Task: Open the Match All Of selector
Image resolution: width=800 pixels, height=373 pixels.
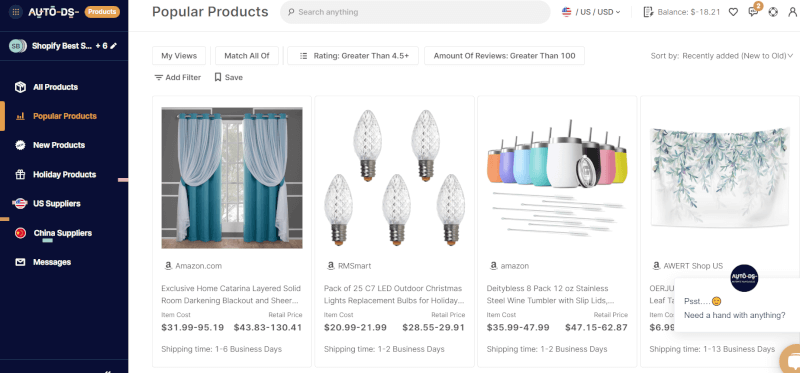Action: (x=247, y=56)
